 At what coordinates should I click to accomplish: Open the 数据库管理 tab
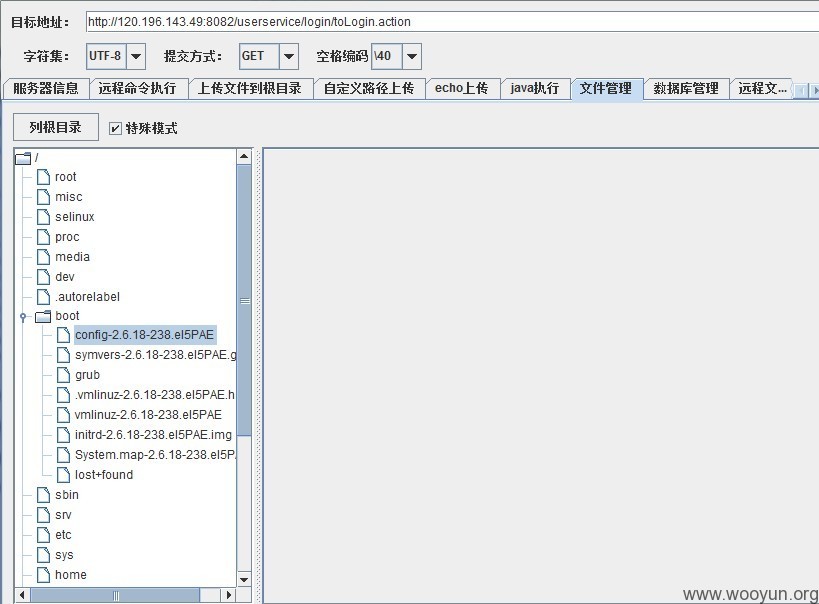coord(686,88)
